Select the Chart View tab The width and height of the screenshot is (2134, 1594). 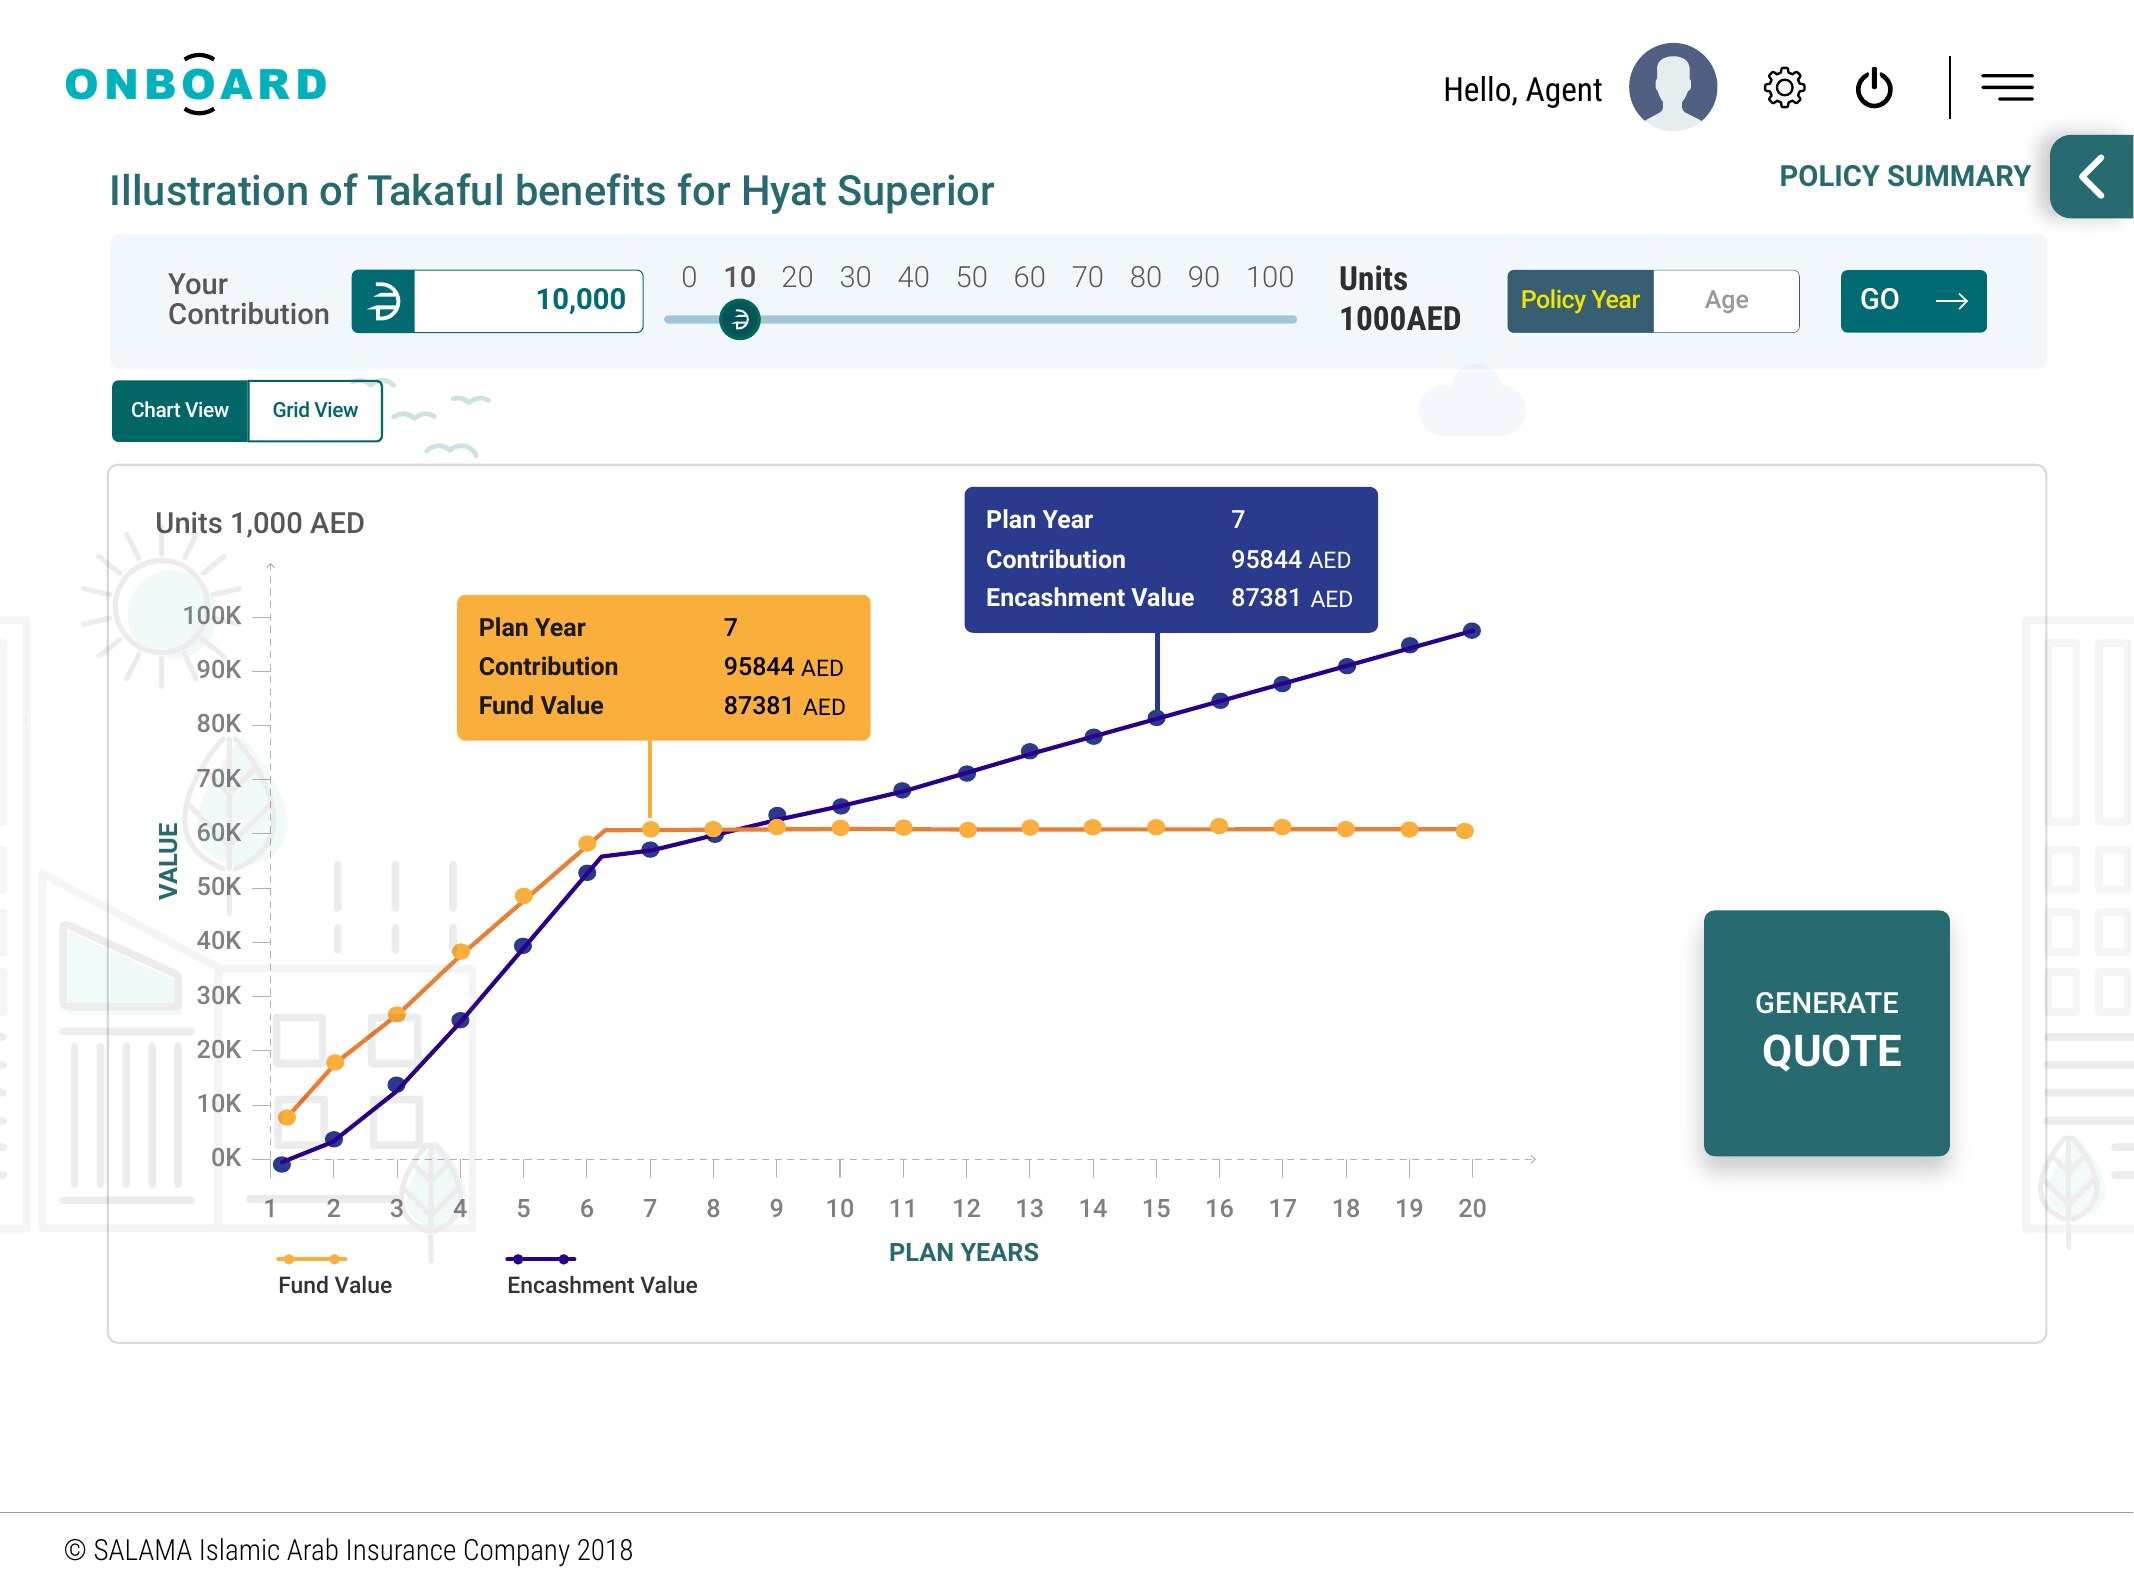coord(180,410)
